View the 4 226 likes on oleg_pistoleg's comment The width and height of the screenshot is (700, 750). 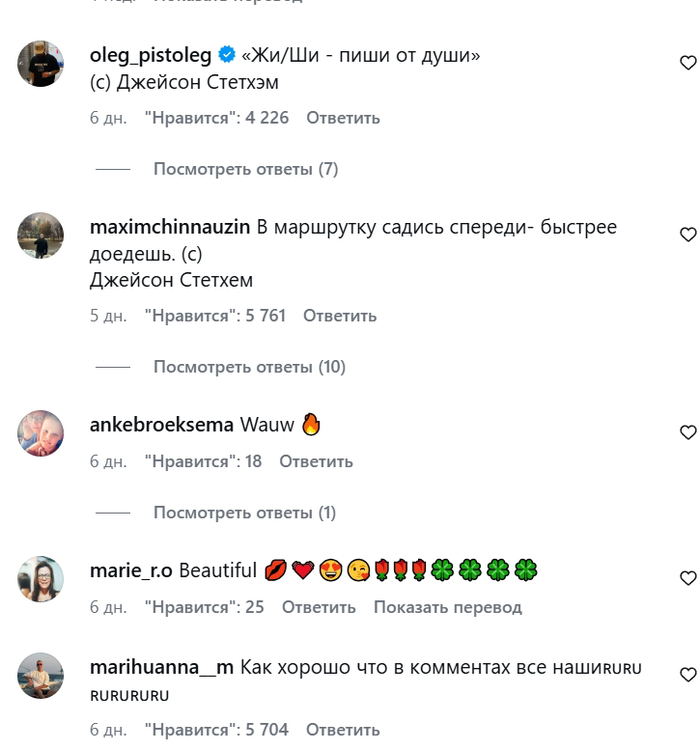click(217, 118)
